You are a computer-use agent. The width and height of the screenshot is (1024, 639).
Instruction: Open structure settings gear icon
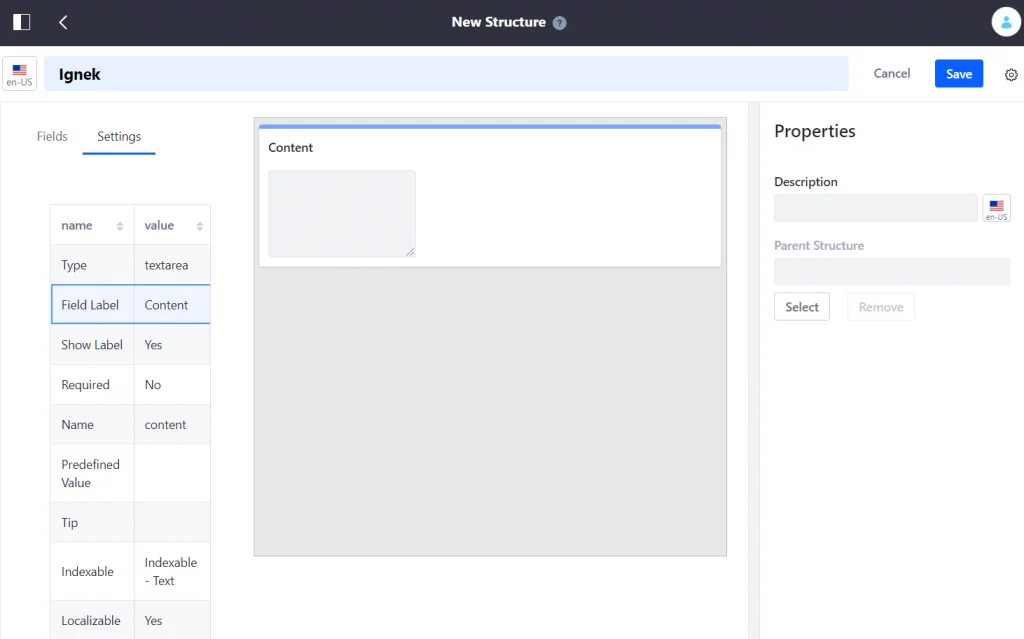pyautogui.click(x=1010, y=74)
